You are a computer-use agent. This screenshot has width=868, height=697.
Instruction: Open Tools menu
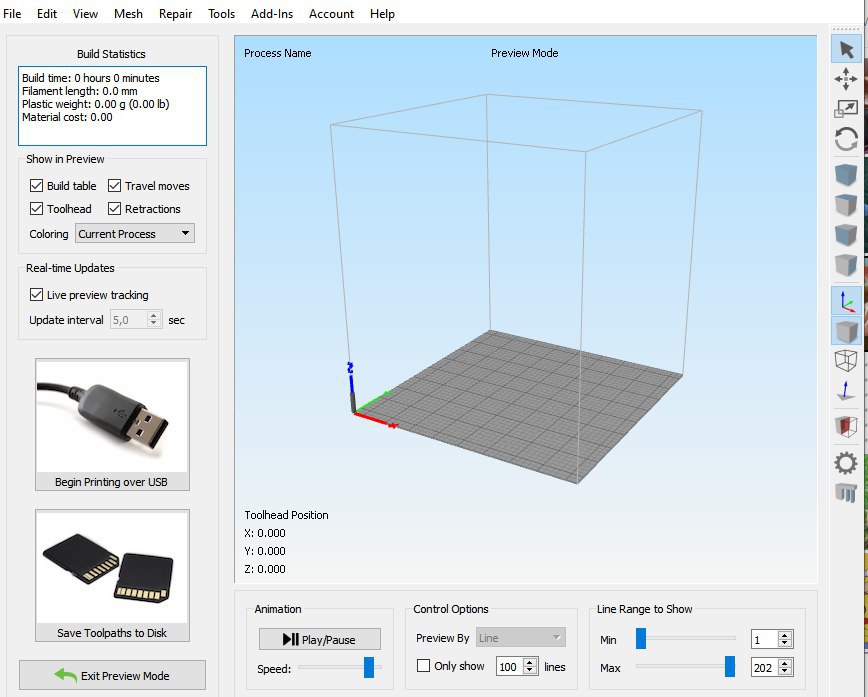click(x=221, y=14)
